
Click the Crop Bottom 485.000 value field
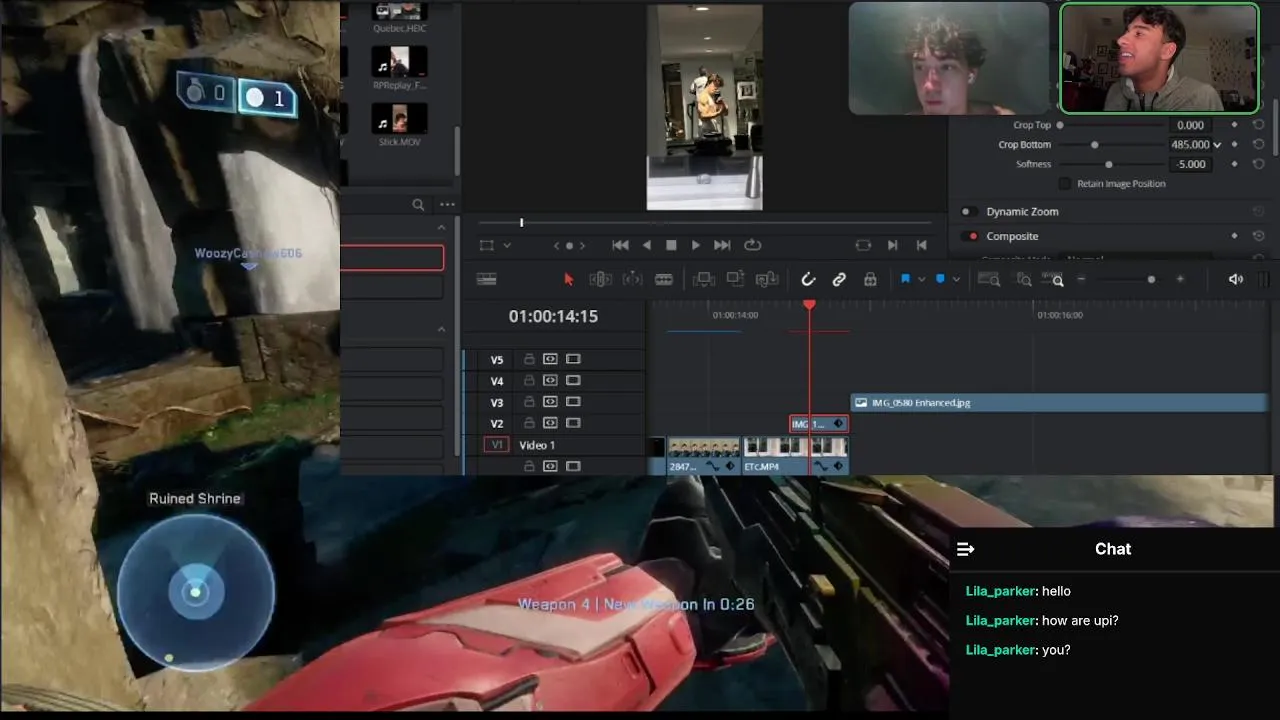coord(1190,145)
